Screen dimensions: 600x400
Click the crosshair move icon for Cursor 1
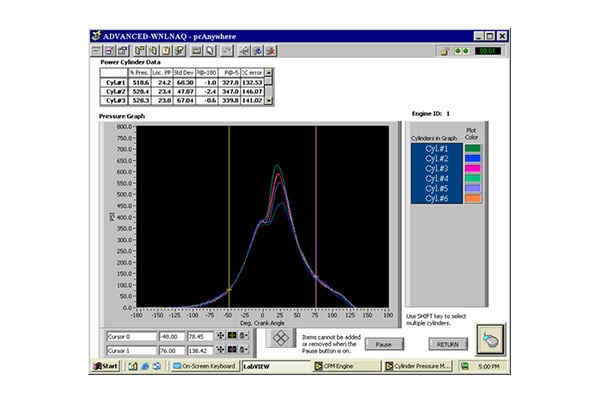(220, 349)
